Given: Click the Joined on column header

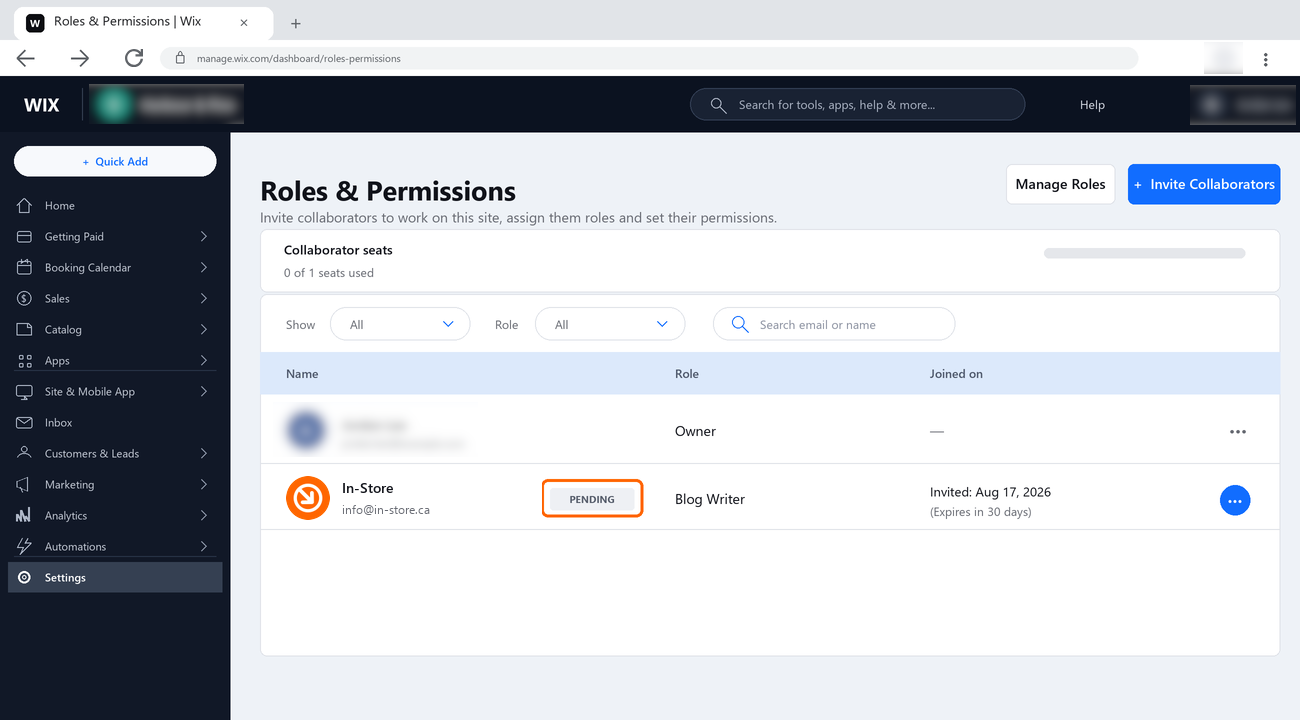Looking at the screenshot, I should coord(956,374).
